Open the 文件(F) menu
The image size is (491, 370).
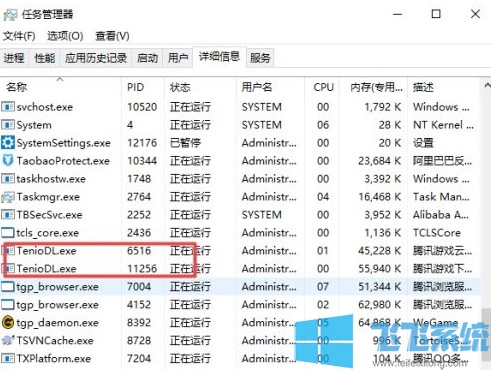(x=19, y=36)
